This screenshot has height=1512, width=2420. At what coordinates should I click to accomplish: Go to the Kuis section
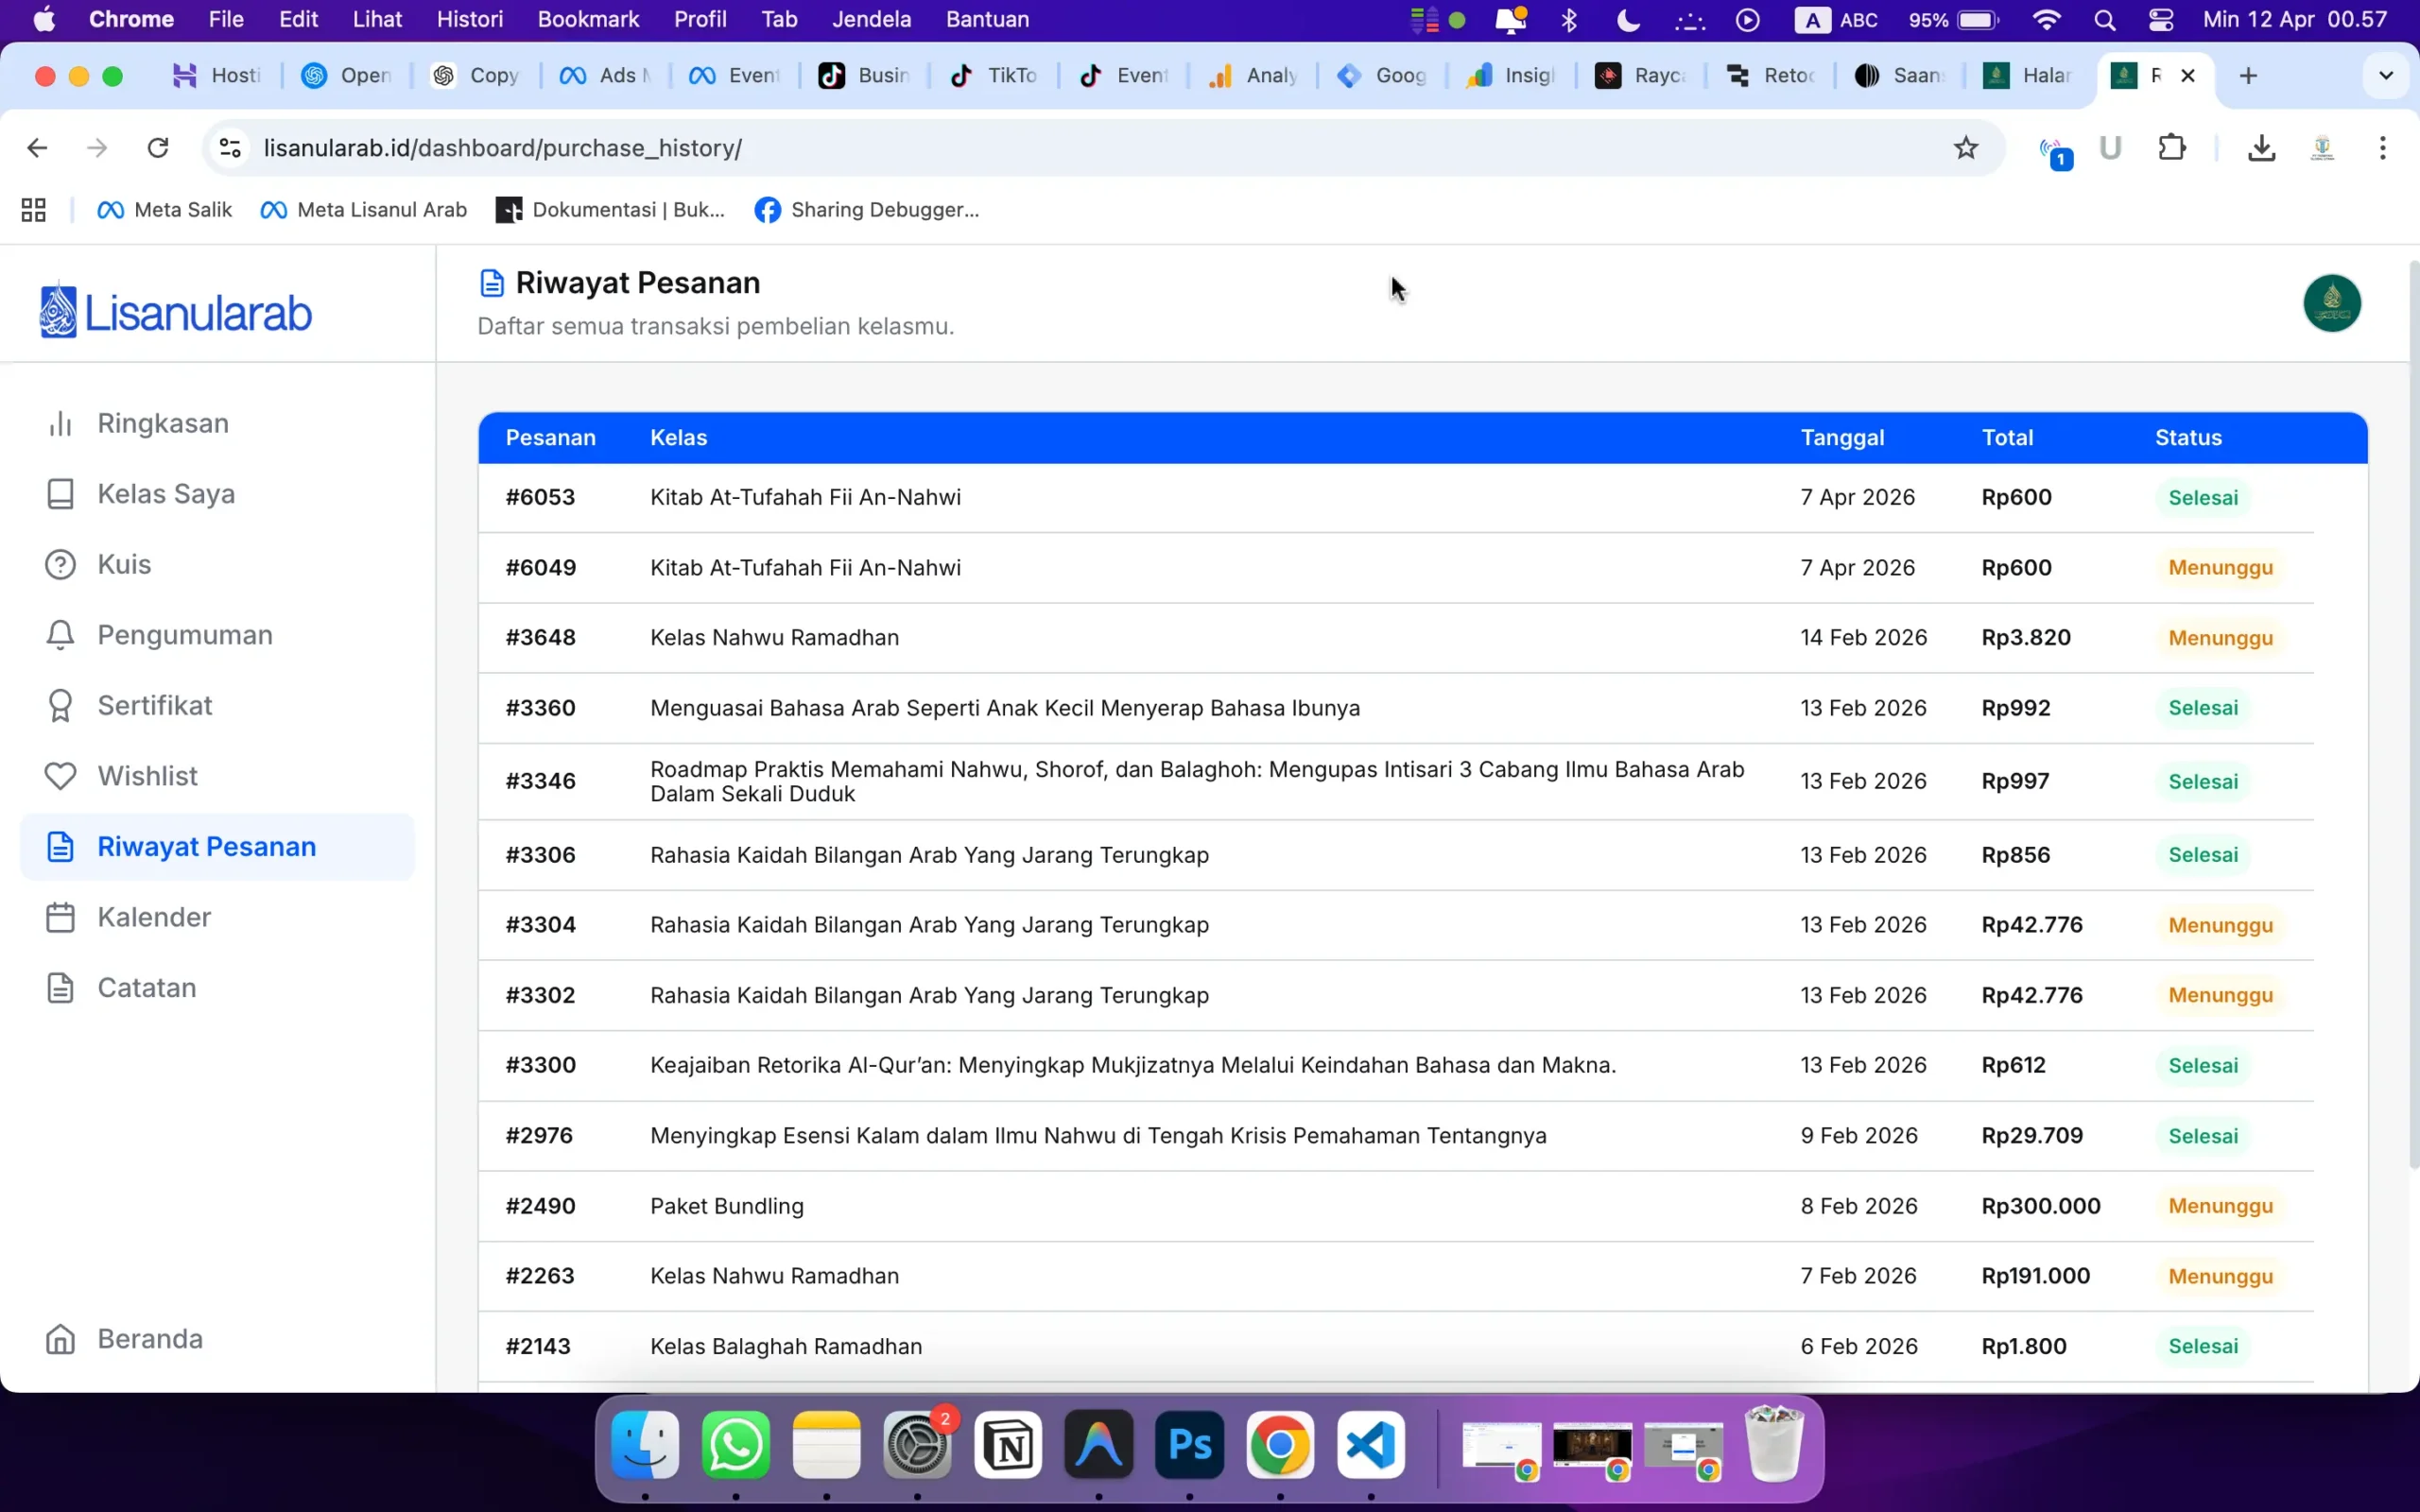tap(123, 565)
